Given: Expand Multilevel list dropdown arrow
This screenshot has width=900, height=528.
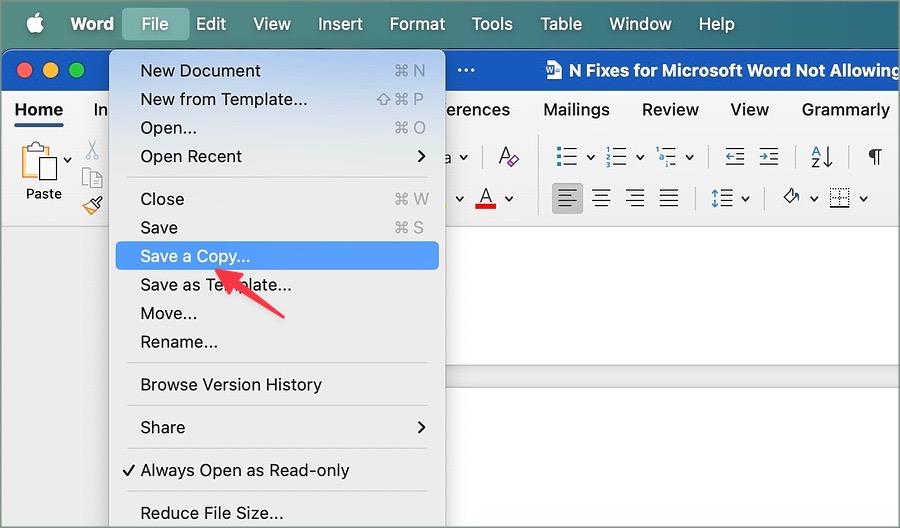Looking at the screenshot, I should (690, 157).
